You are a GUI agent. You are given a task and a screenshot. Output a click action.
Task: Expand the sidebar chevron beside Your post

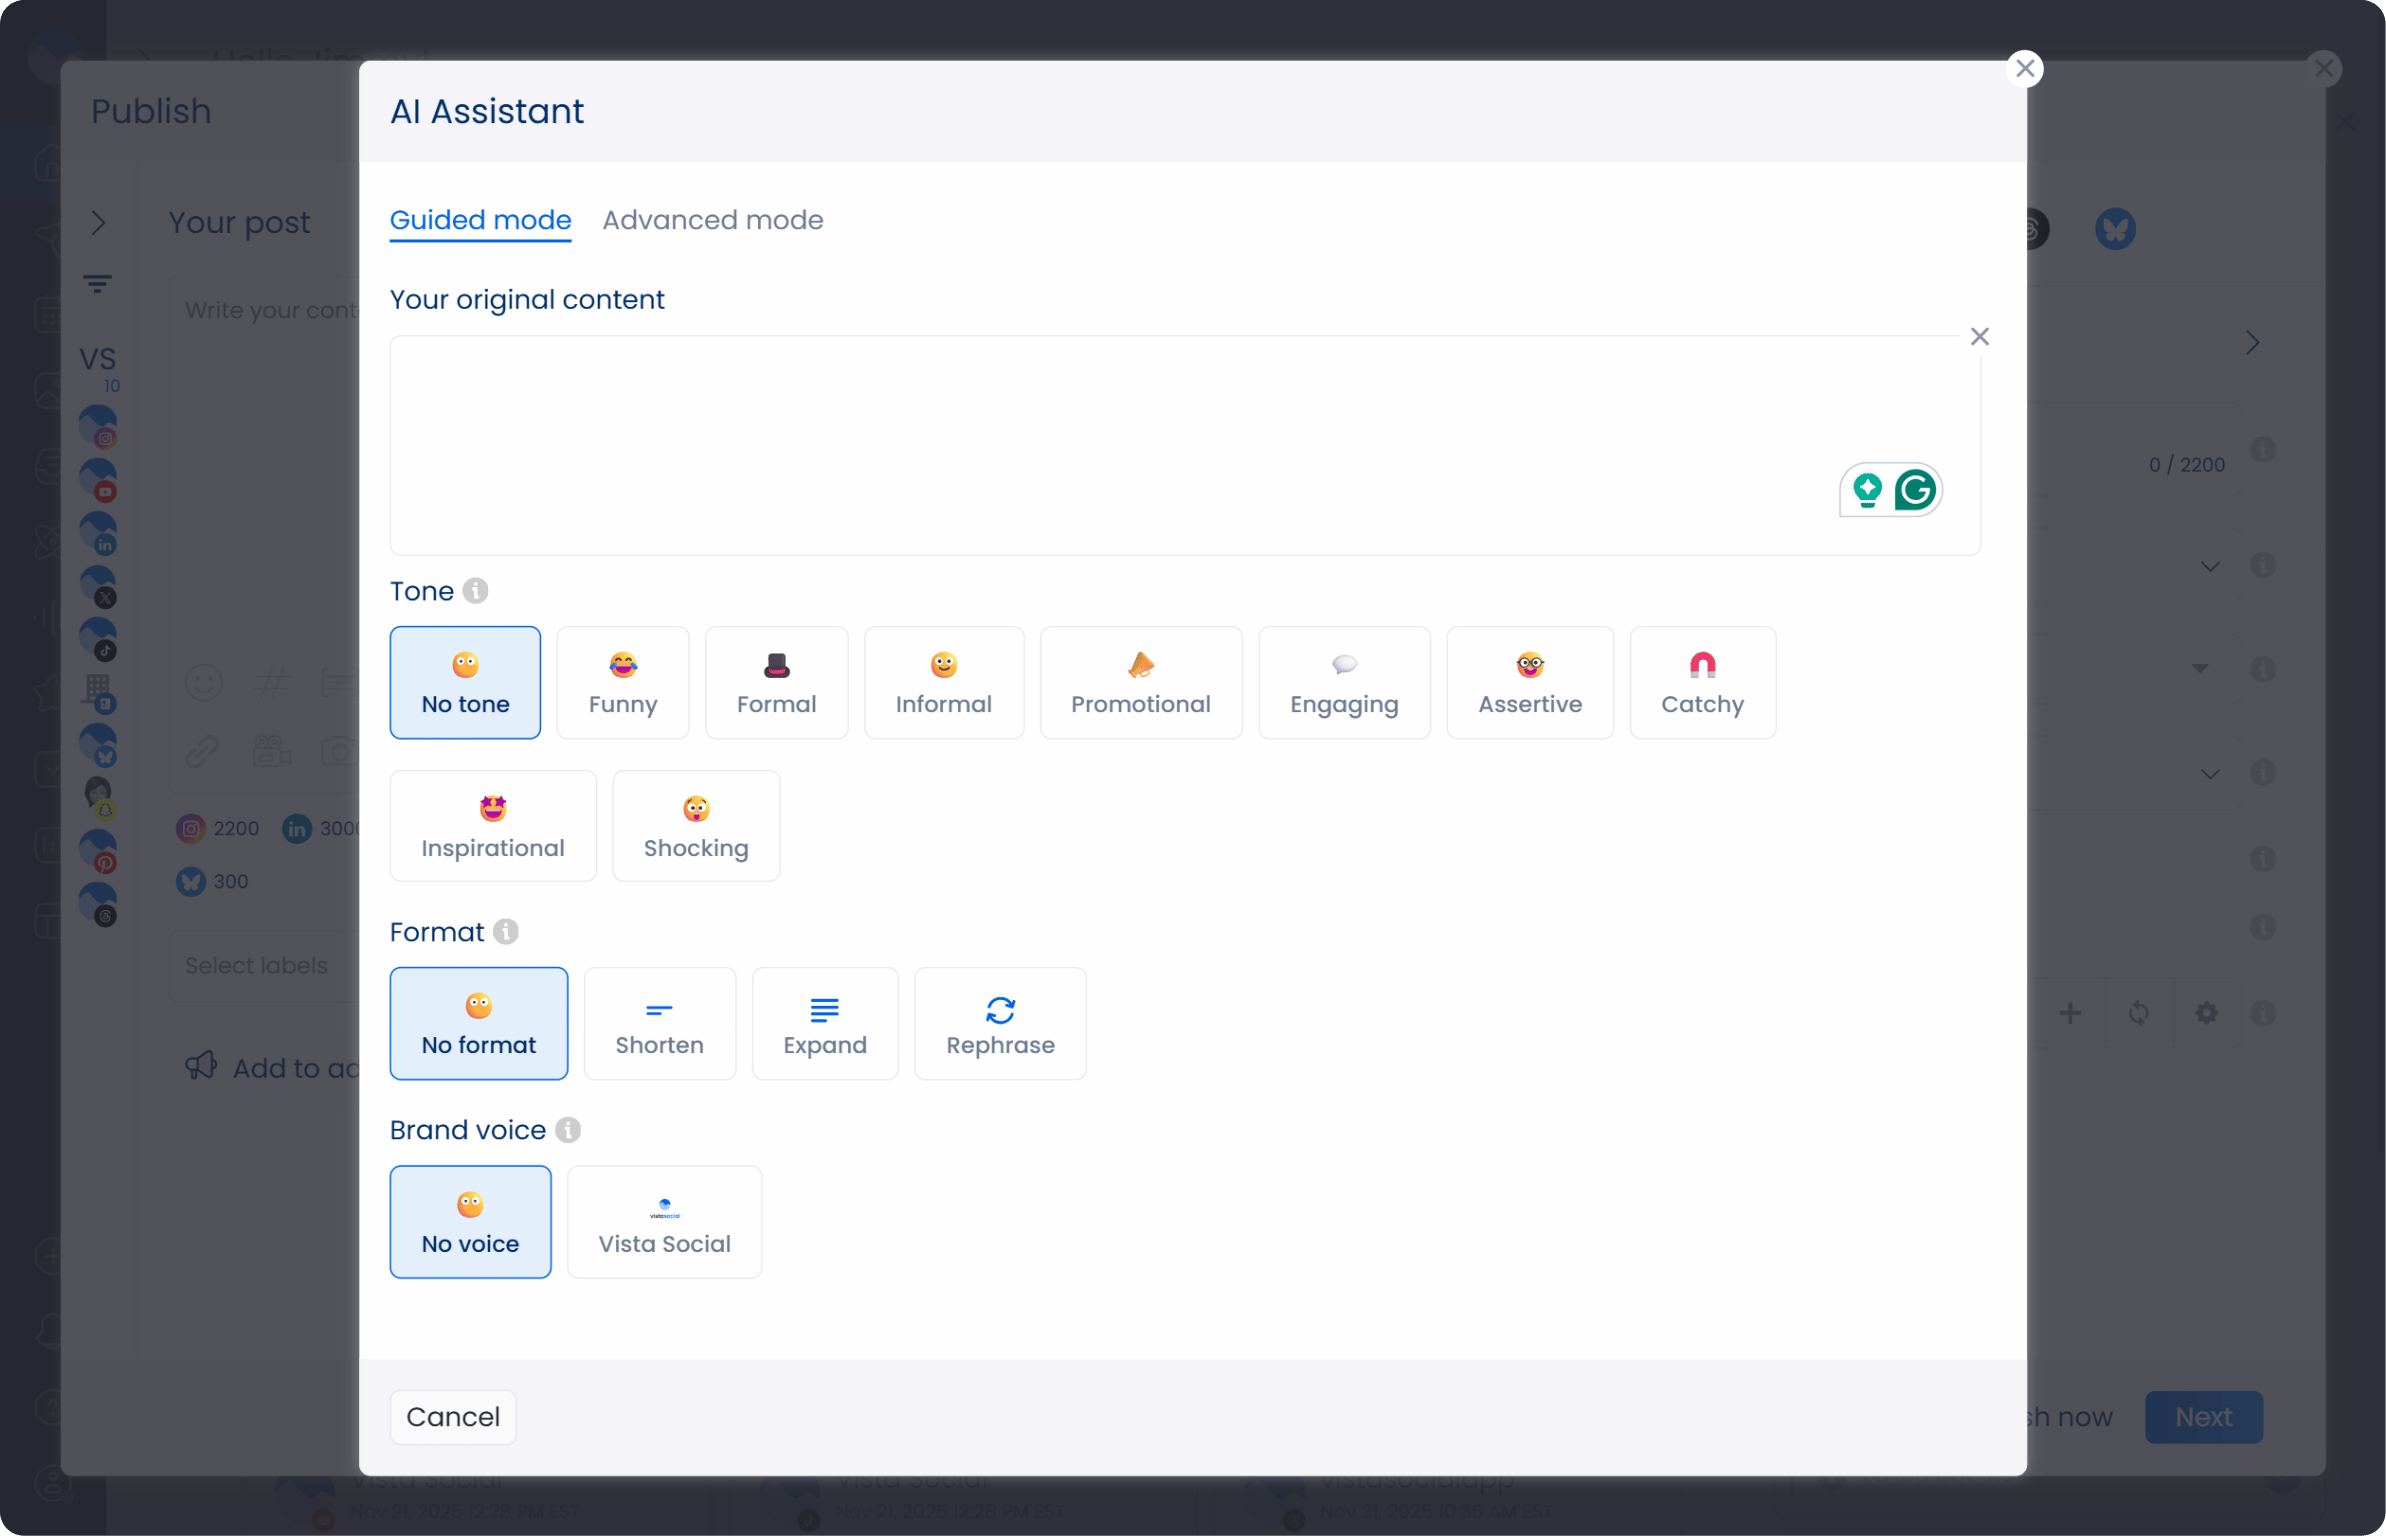[98, 223]
